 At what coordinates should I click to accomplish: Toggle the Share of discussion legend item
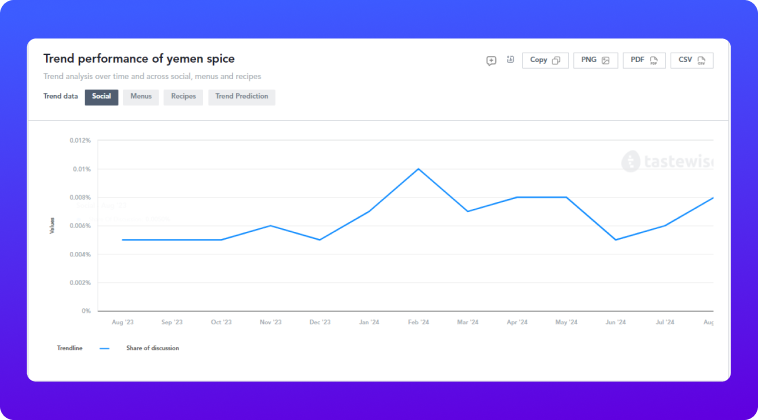pos(153,348)
